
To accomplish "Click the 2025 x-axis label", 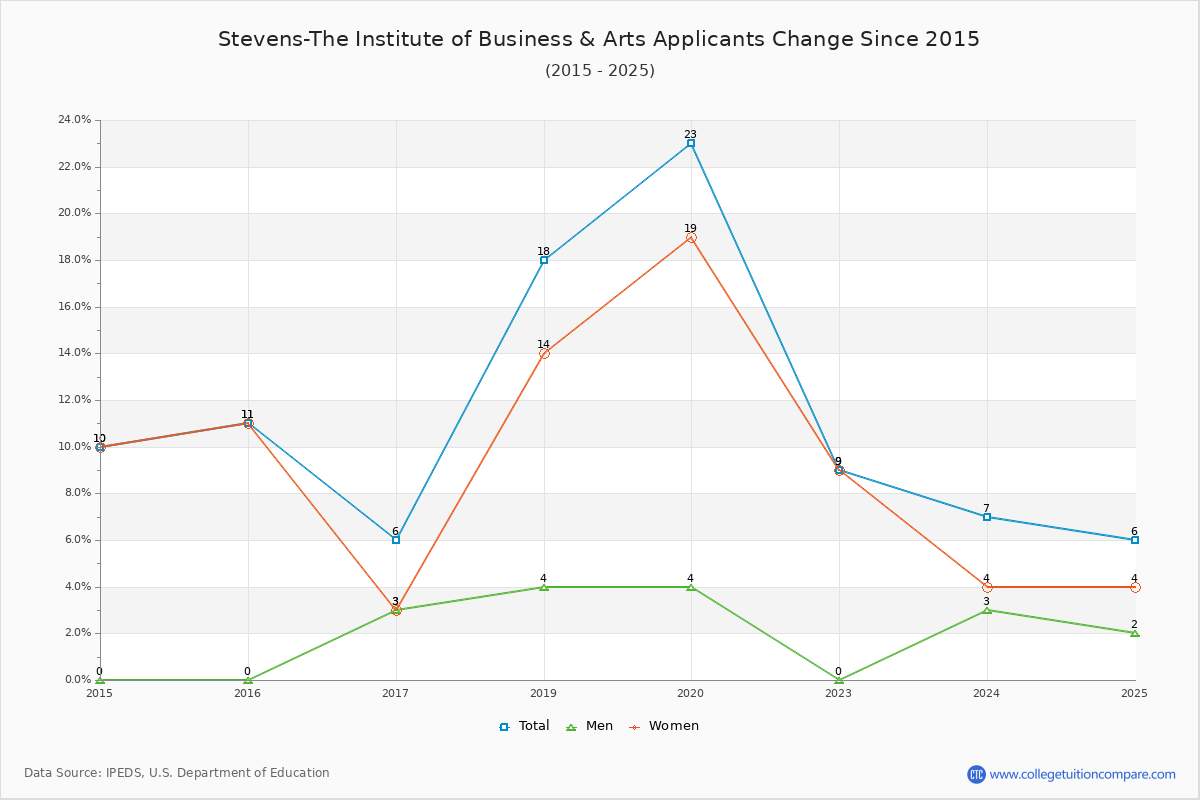I will (x=1134, y=692).
